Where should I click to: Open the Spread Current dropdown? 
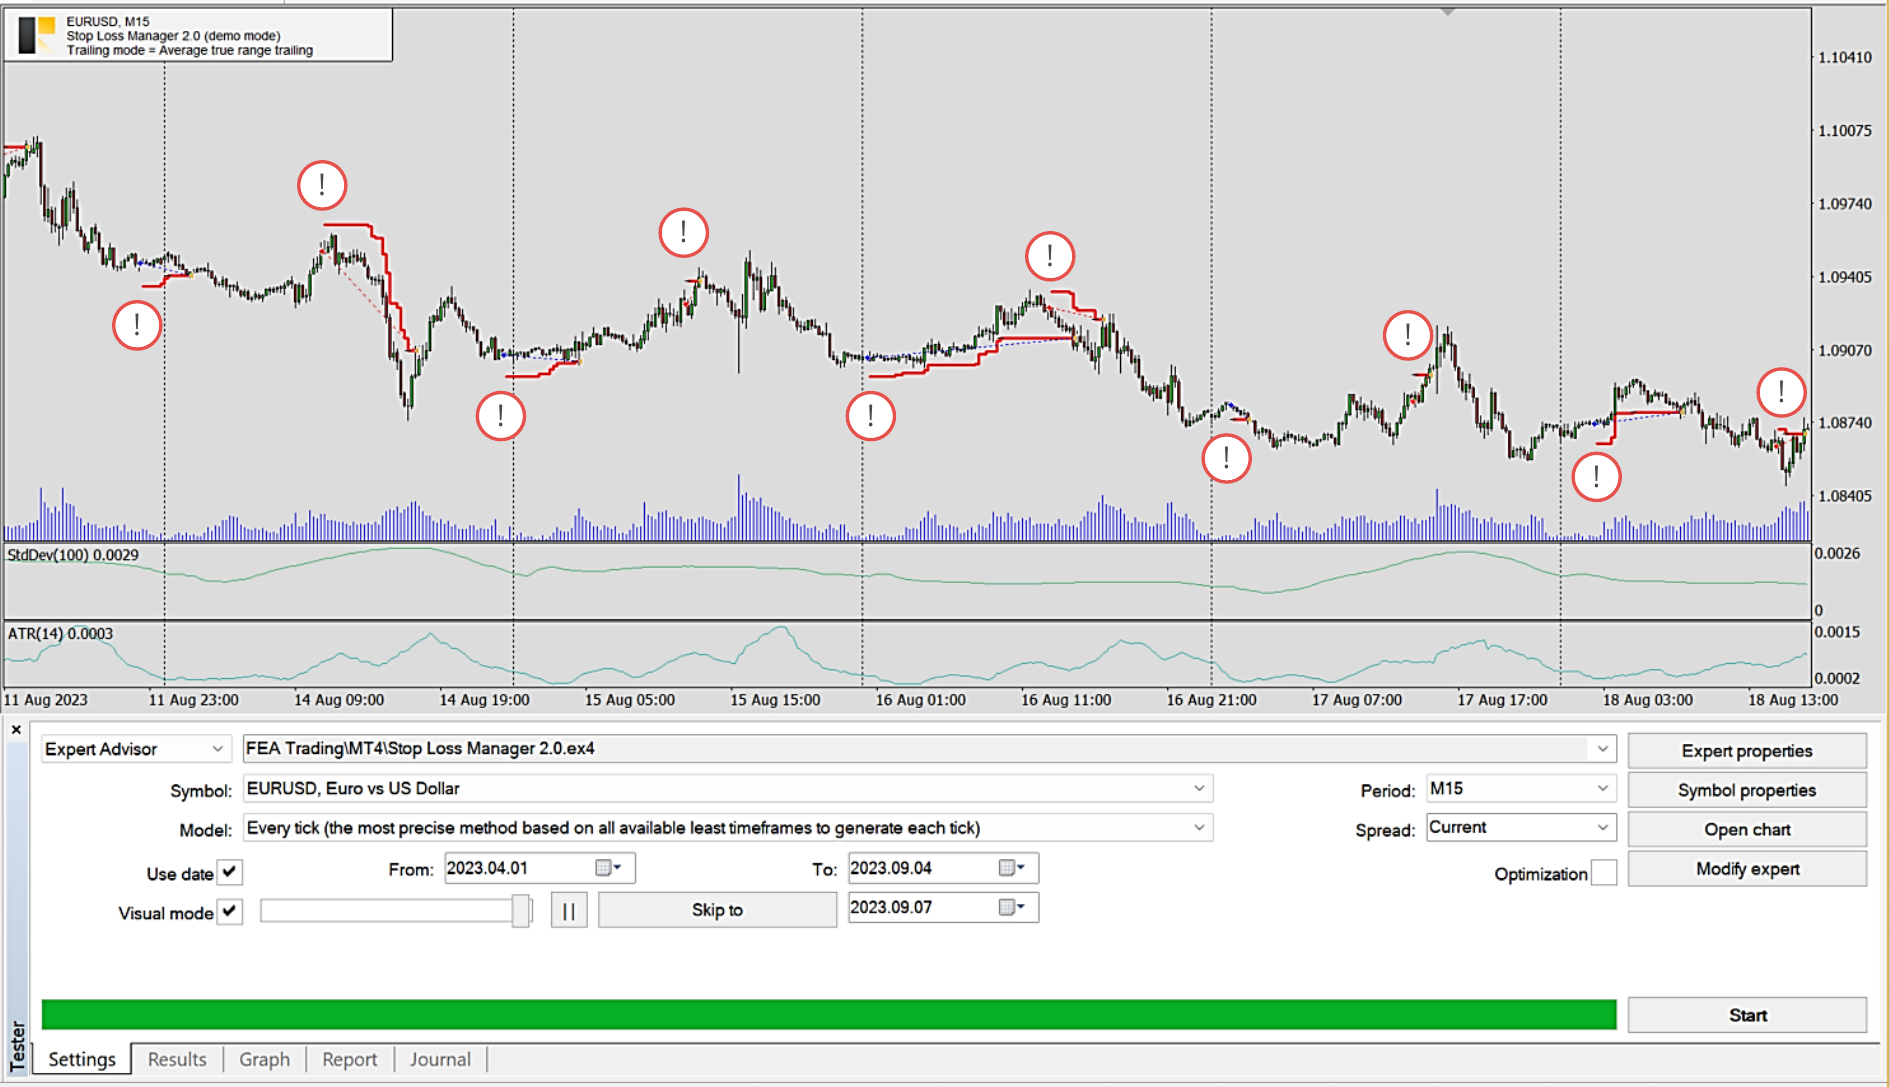pos(1602,827)
